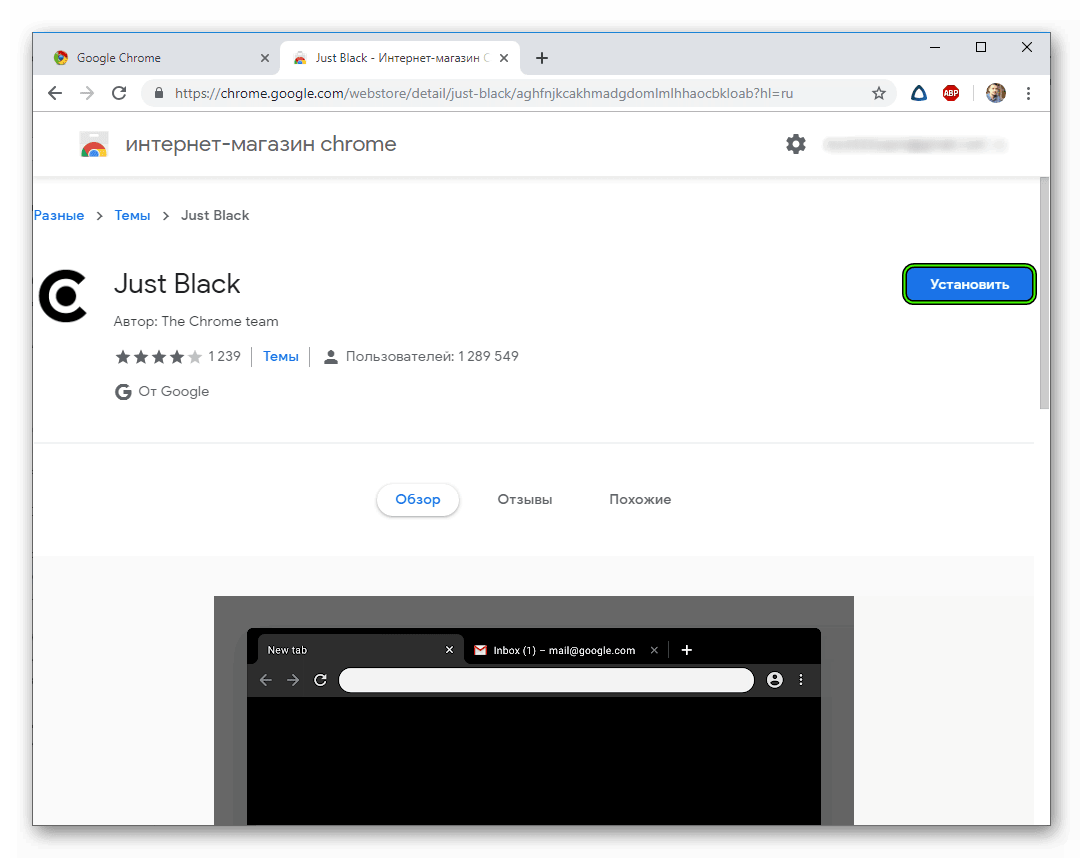This screenshot has height=858, width=1083.
Task: Maximize the Chrome window
Action: 981,47
